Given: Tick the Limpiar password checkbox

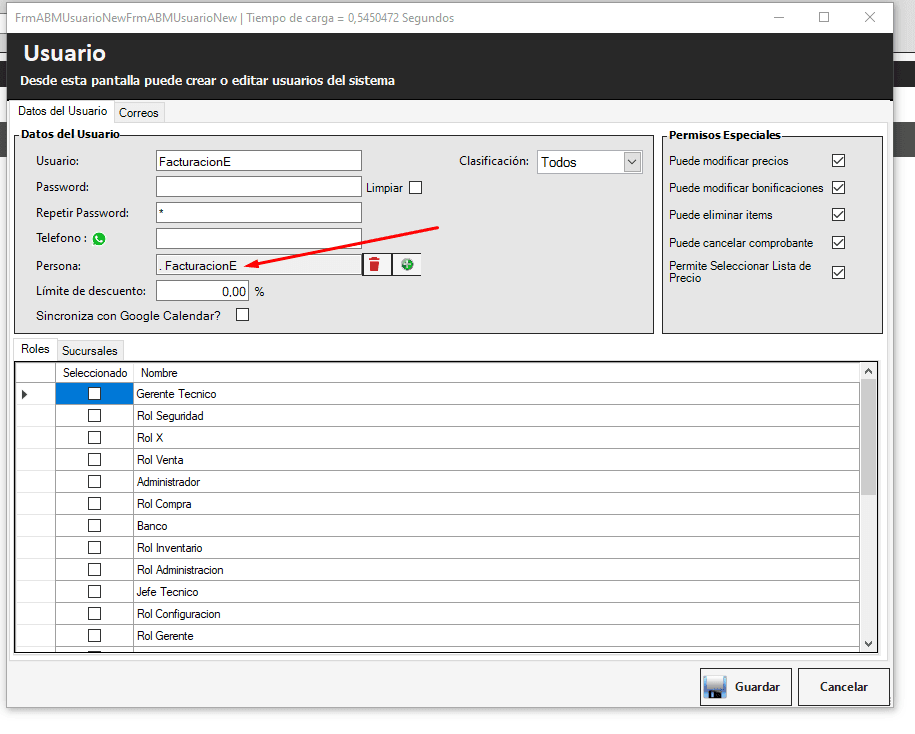Looking at the screenshot, I should tap(416, 187).
